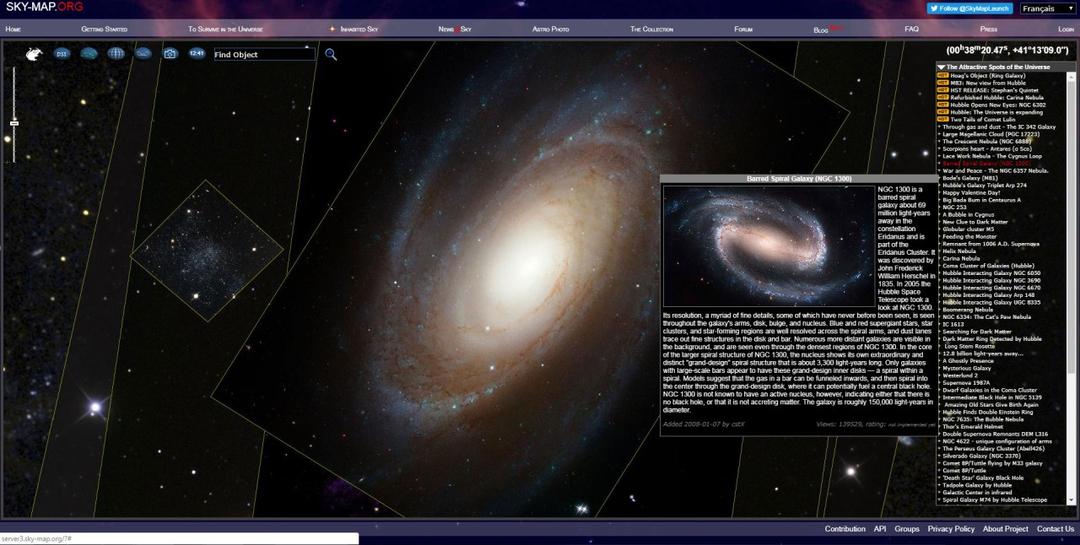Click Boomerang Nebula entry
The image size is (1080, 545).
[968, 310]
